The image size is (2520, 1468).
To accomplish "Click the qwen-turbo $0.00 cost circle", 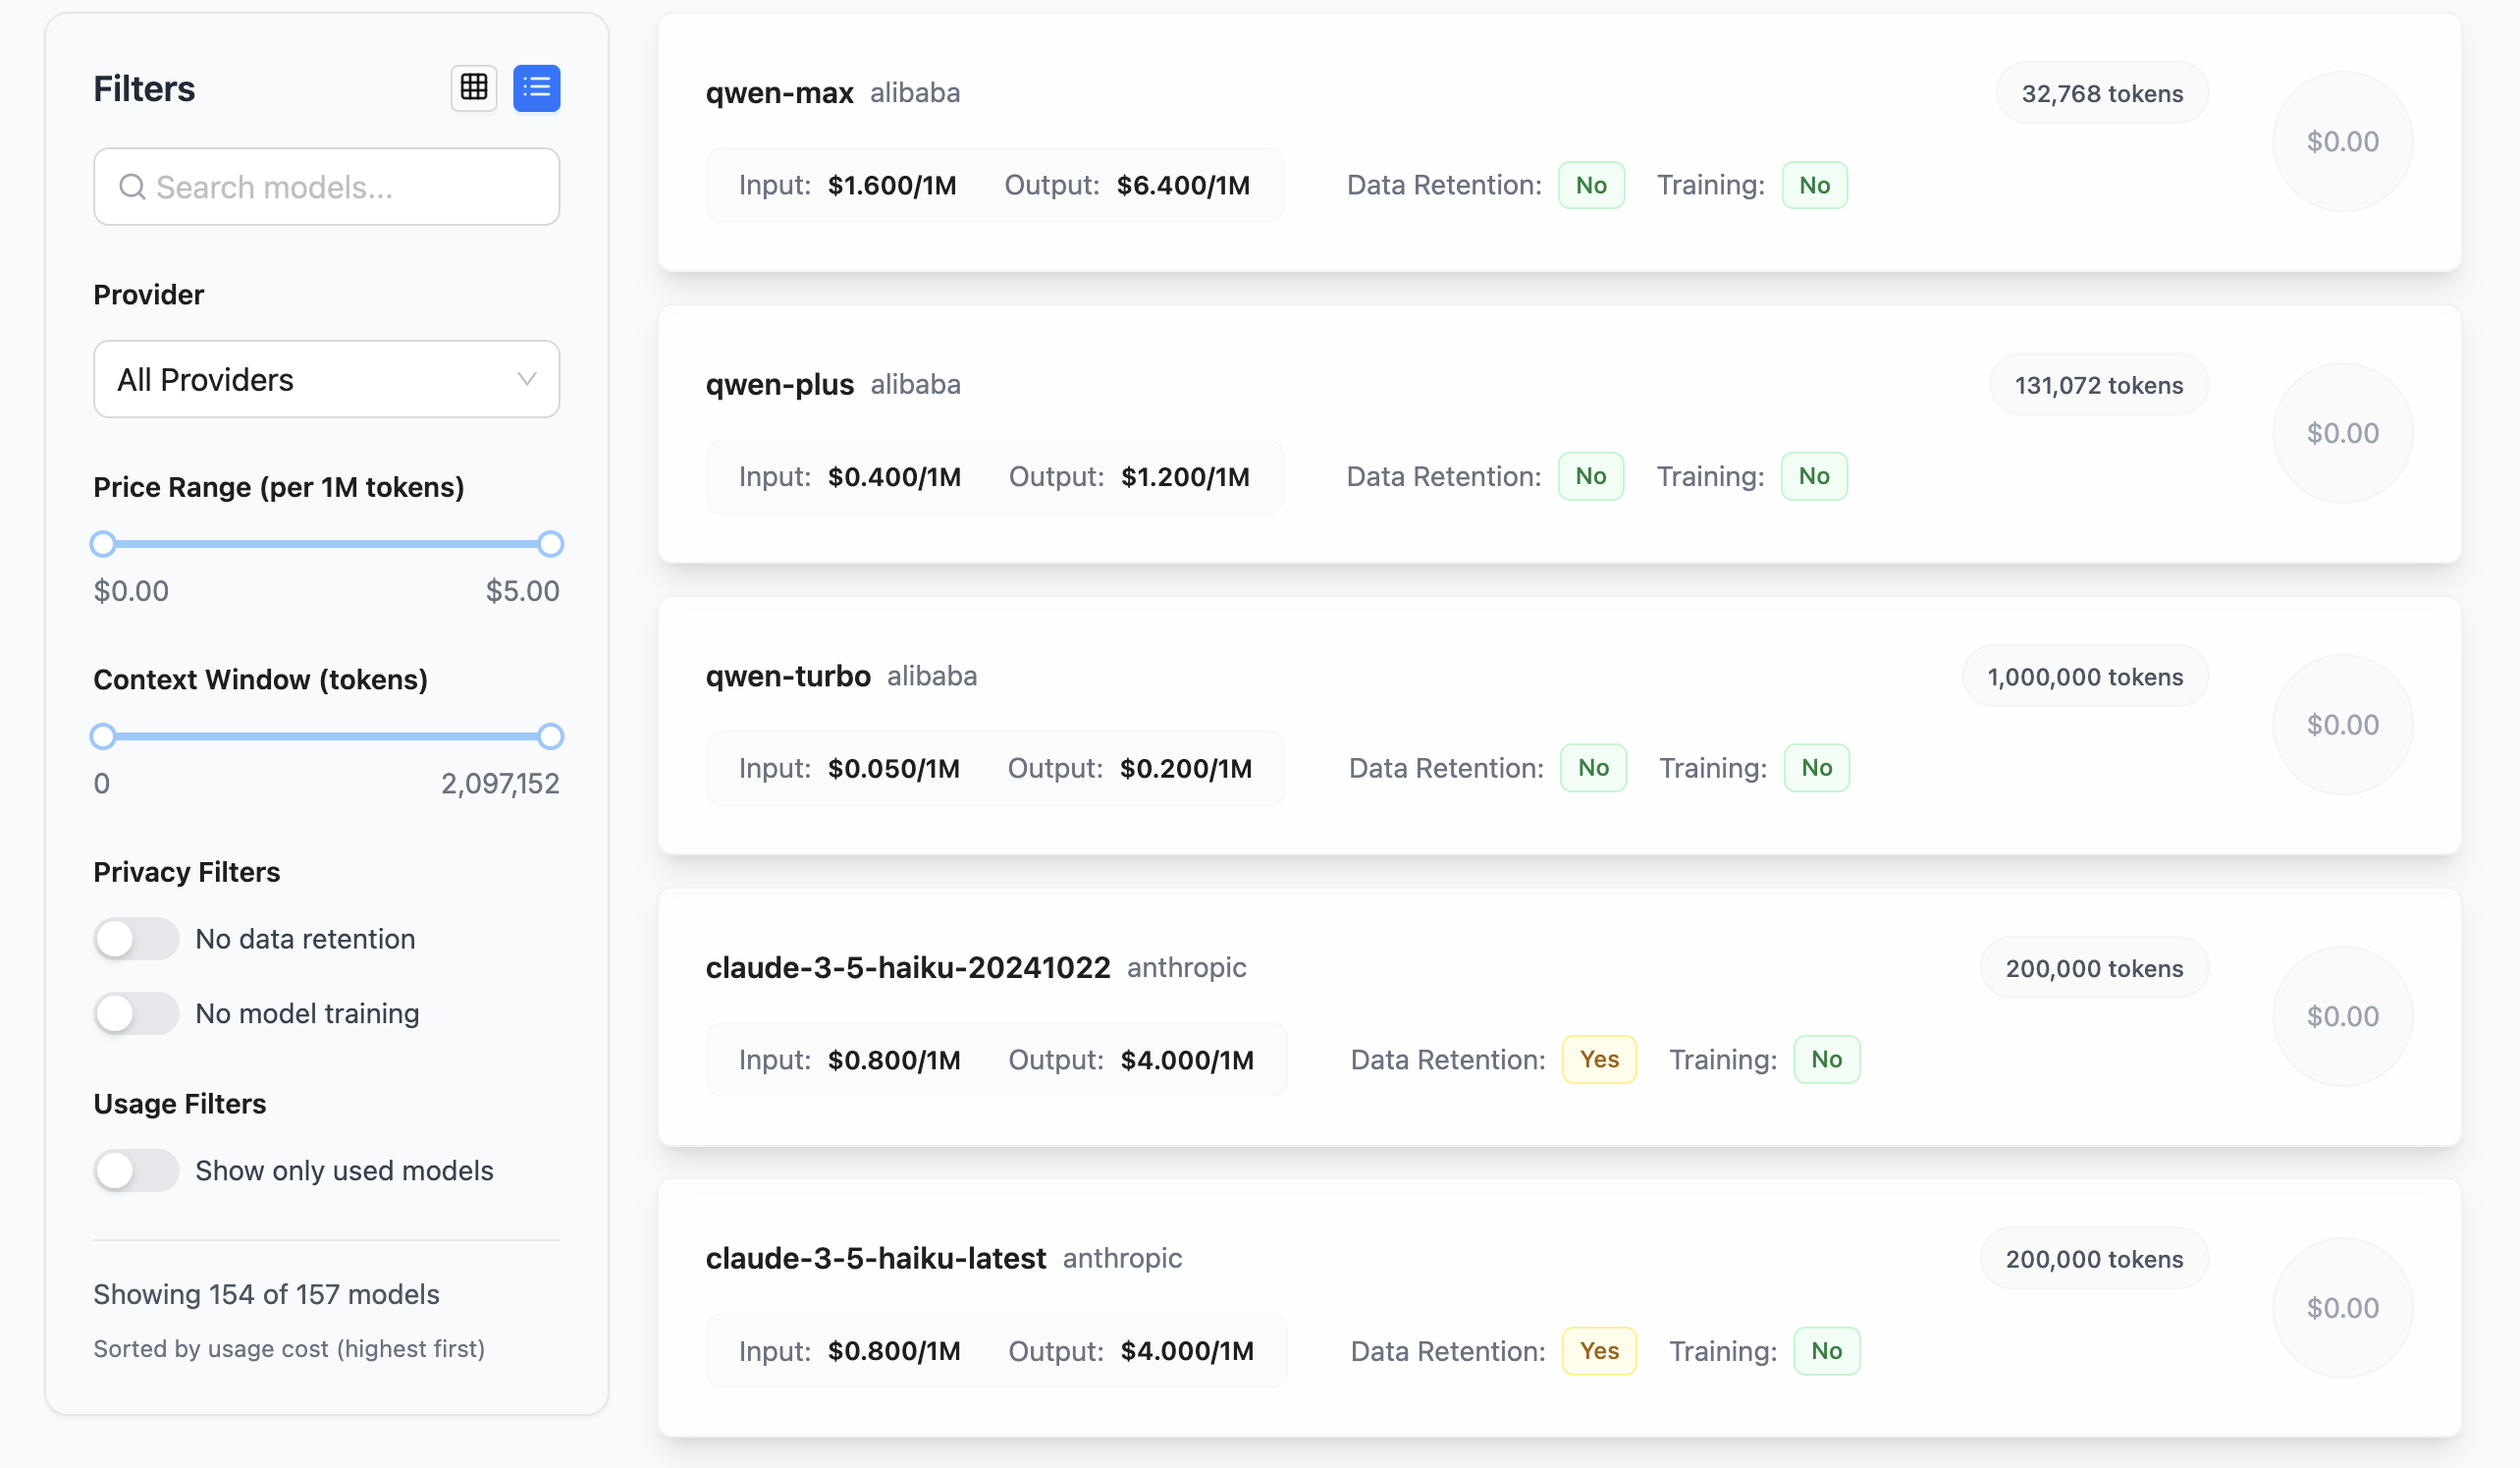I will pos(2342,725).
